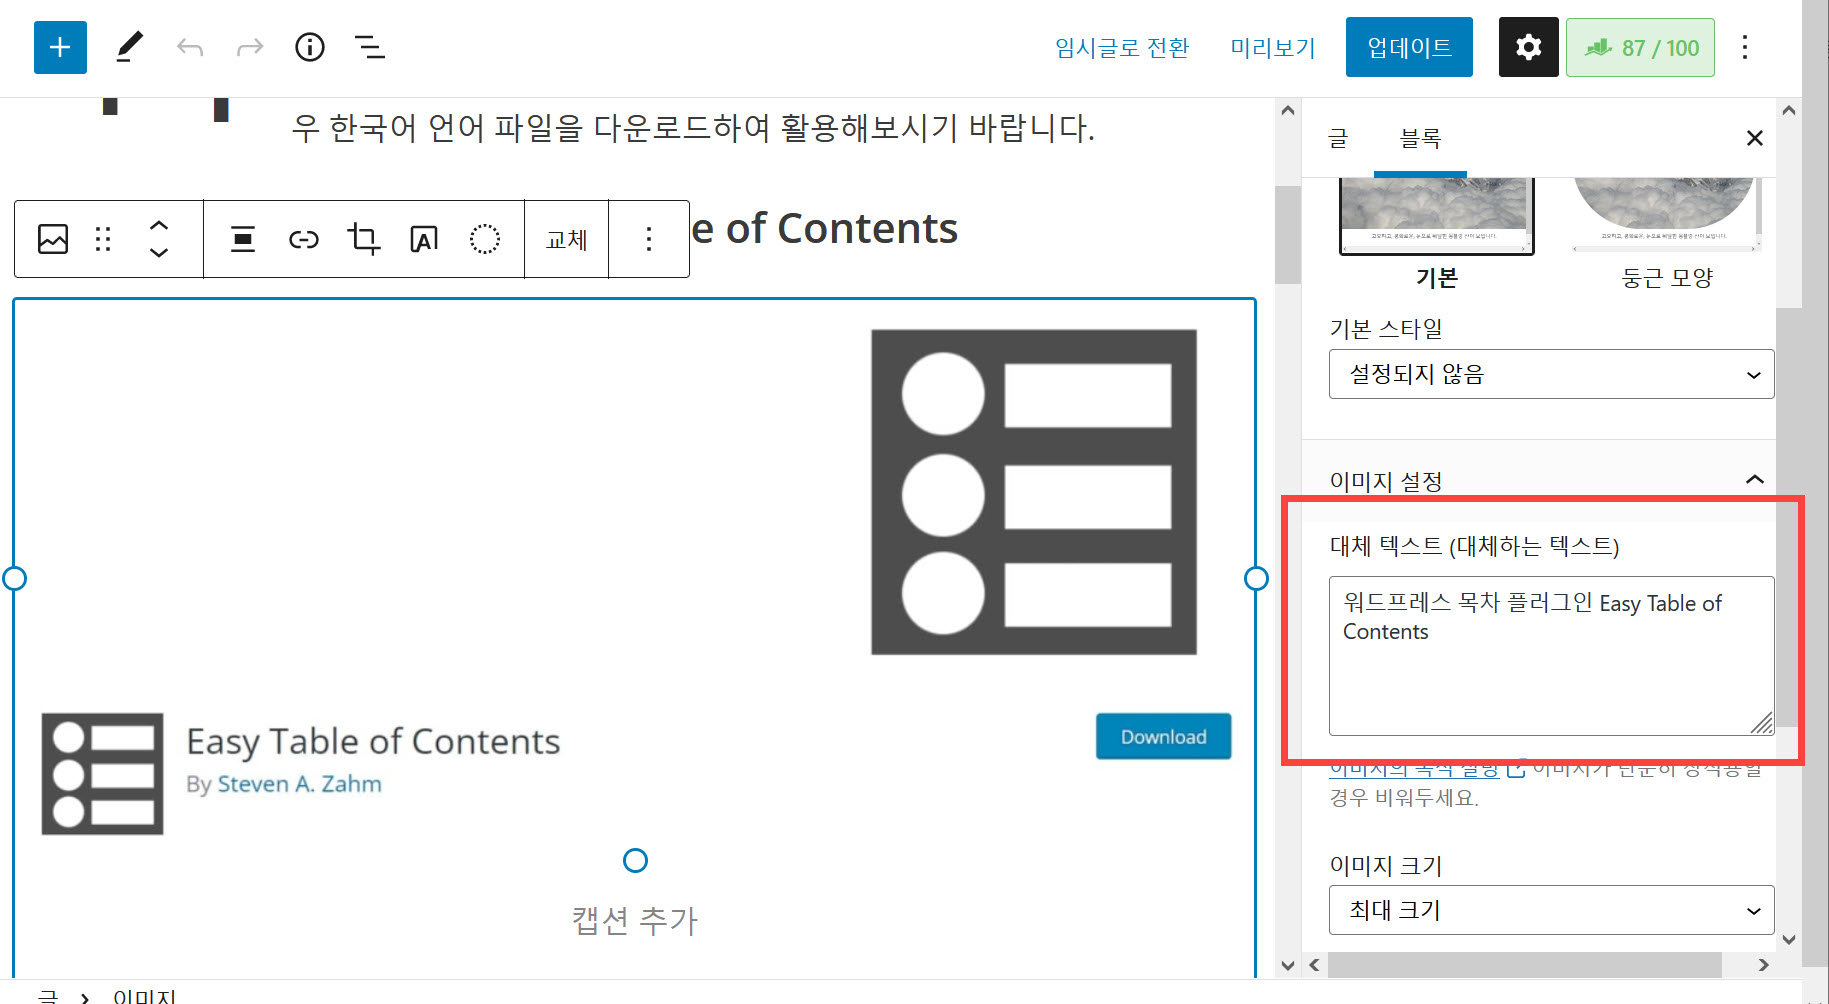
Task: Click the image block type icon
Action: coord(53,239)
